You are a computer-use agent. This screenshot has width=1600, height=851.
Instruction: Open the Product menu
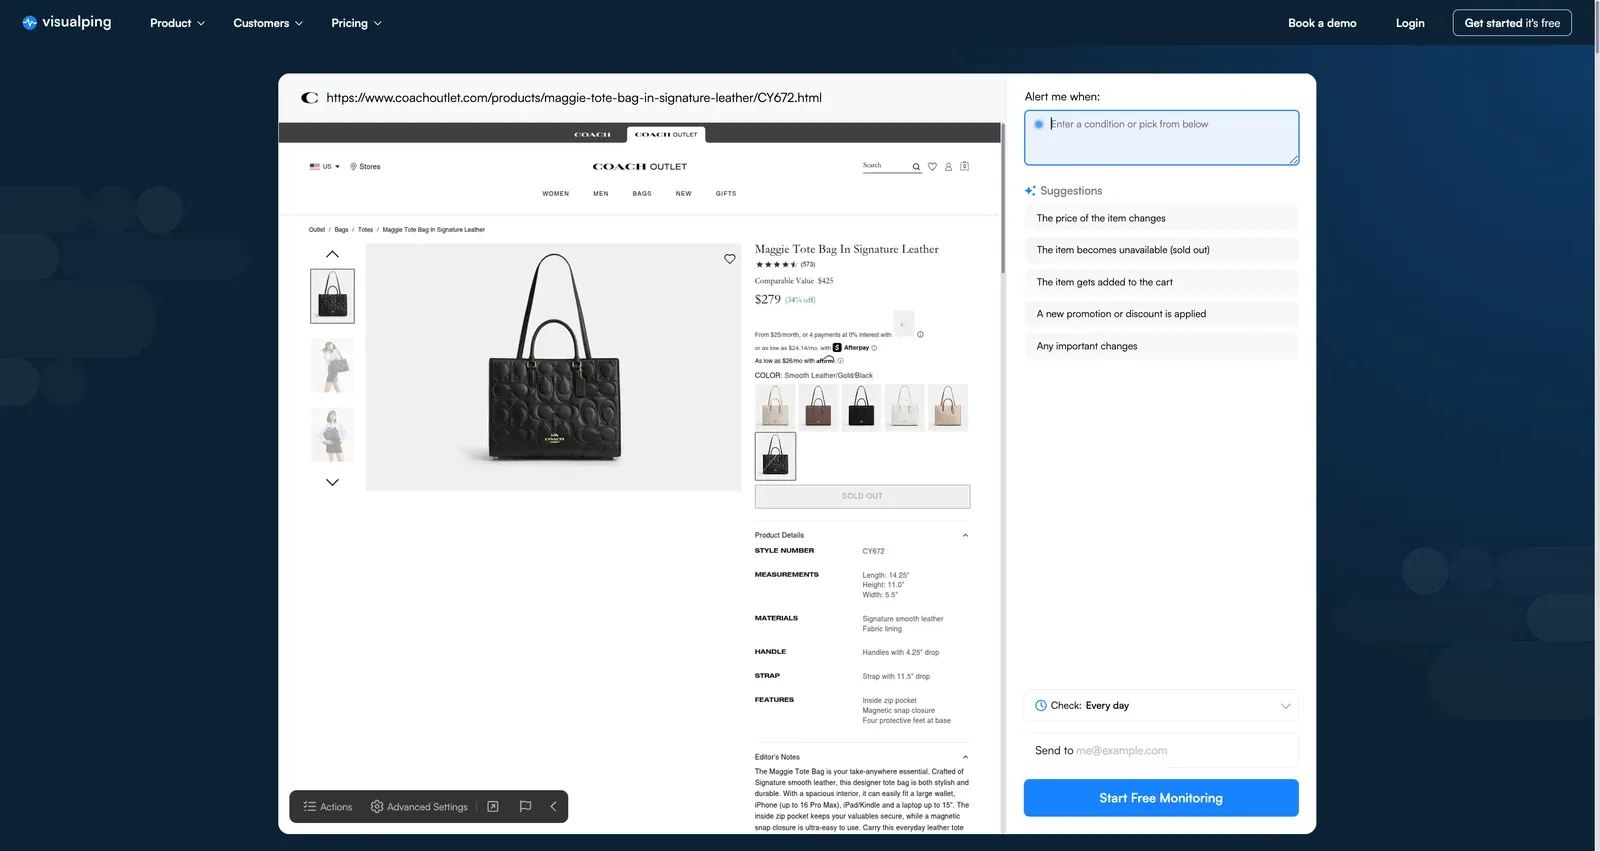[x=177, y=23]
